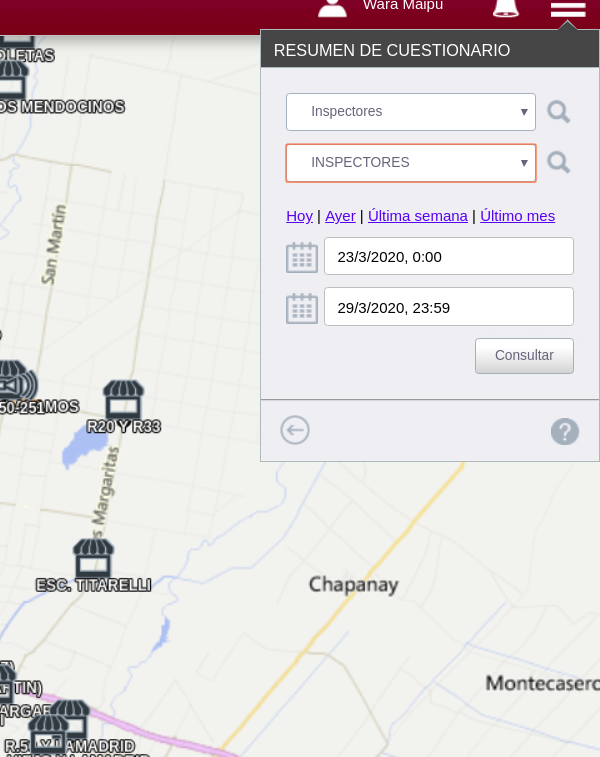Select the R20 Y R33 store marker
600x757 pixels.
(x=124, y=399)
